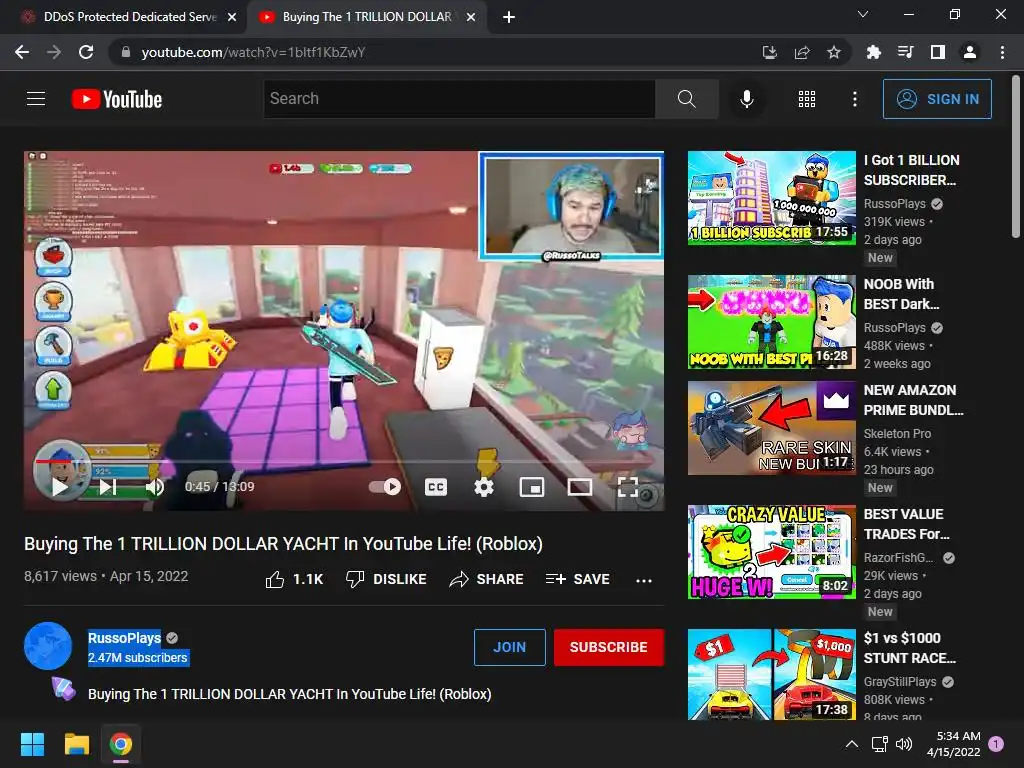
Task: Open the notification center badge
Action: coord(996,743)
